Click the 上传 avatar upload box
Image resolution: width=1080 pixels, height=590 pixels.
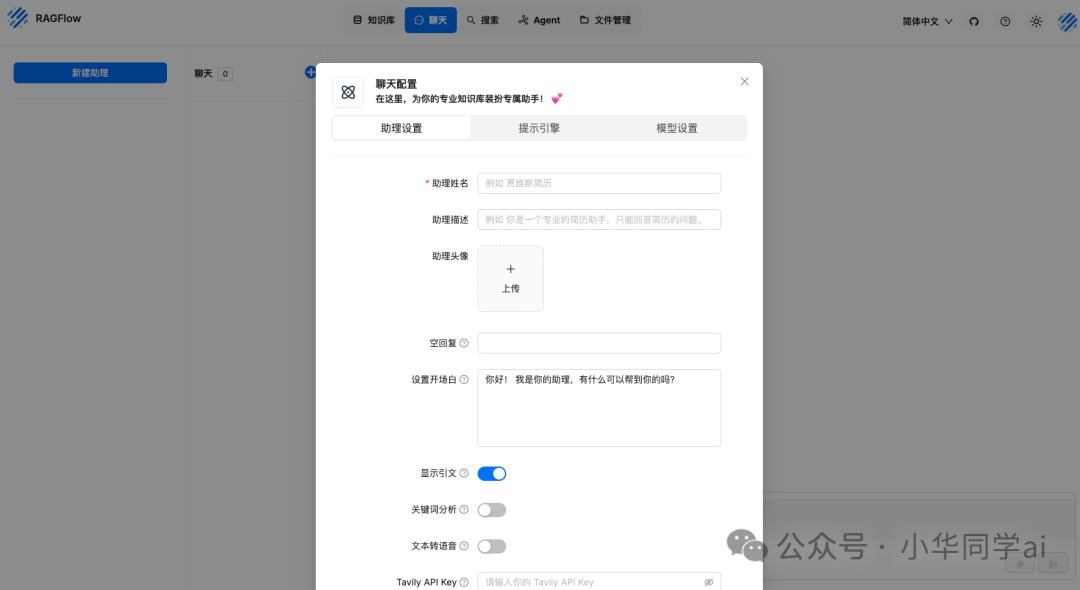click(510, 279)
